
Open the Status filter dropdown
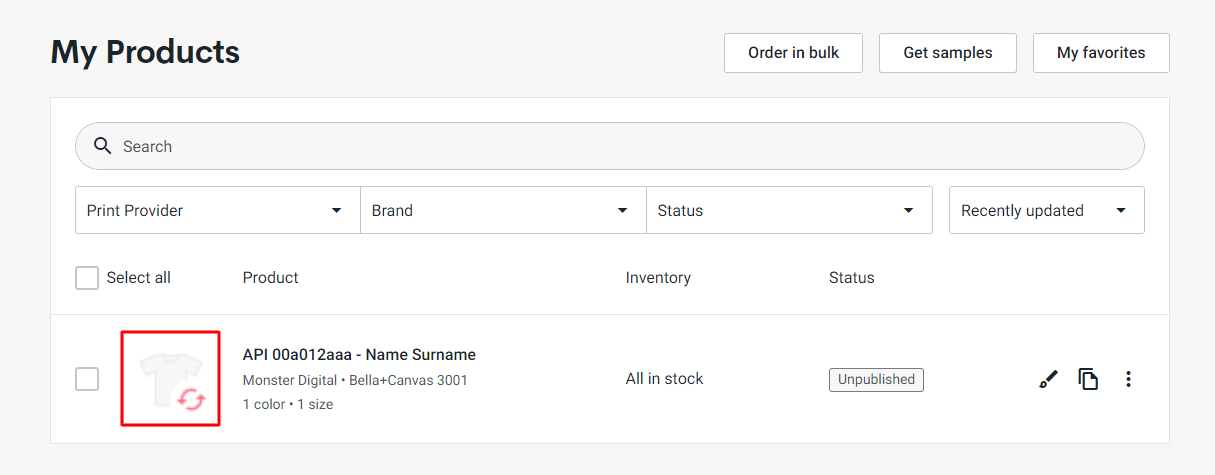click(x=789, y=210)
